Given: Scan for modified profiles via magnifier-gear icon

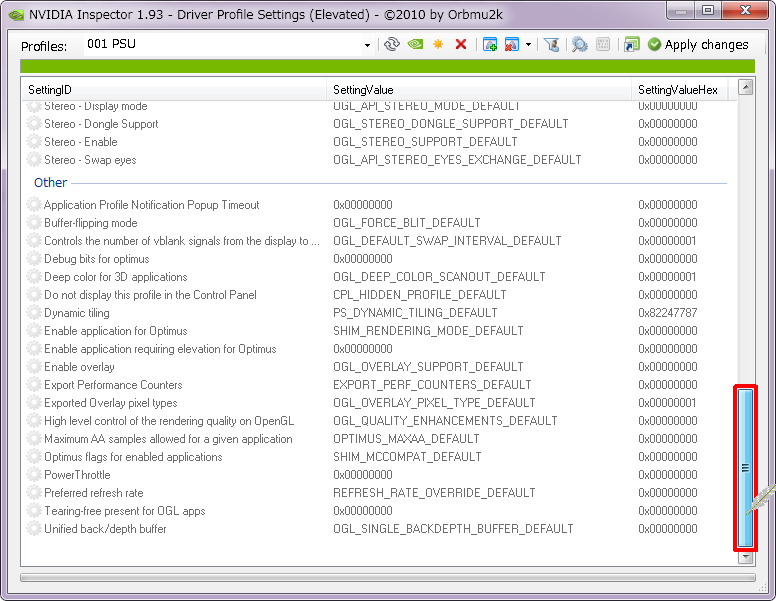Looking at the screenshot, I should point(580,45).
